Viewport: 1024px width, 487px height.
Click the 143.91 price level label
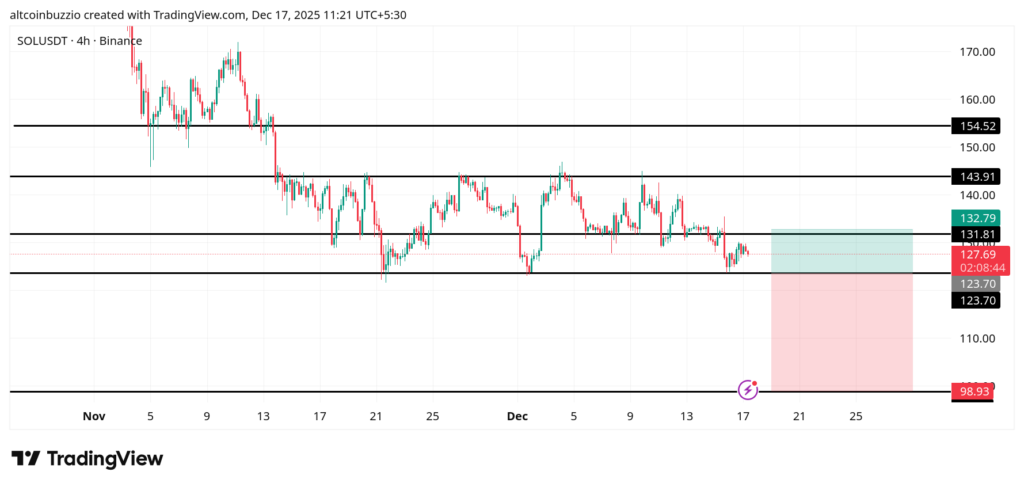click(x=974, y=176)
